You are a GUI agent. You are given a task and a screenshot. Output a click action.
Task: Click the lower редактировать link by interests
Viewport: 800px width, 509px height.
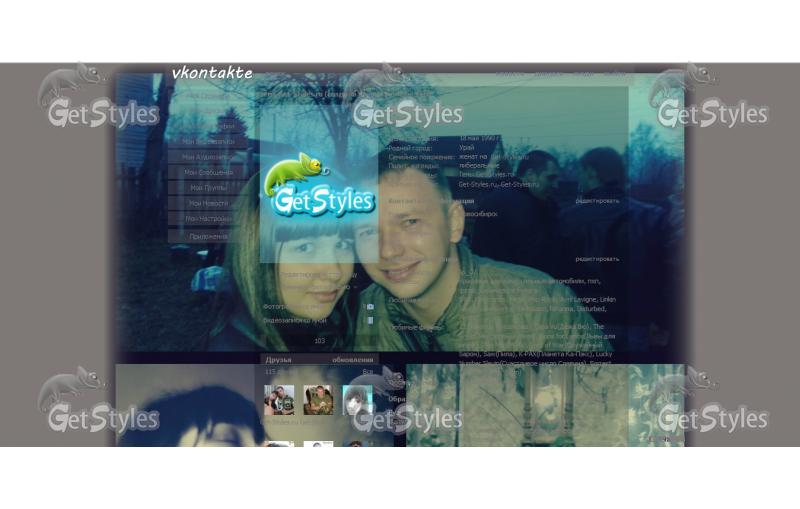click(597, 258)
